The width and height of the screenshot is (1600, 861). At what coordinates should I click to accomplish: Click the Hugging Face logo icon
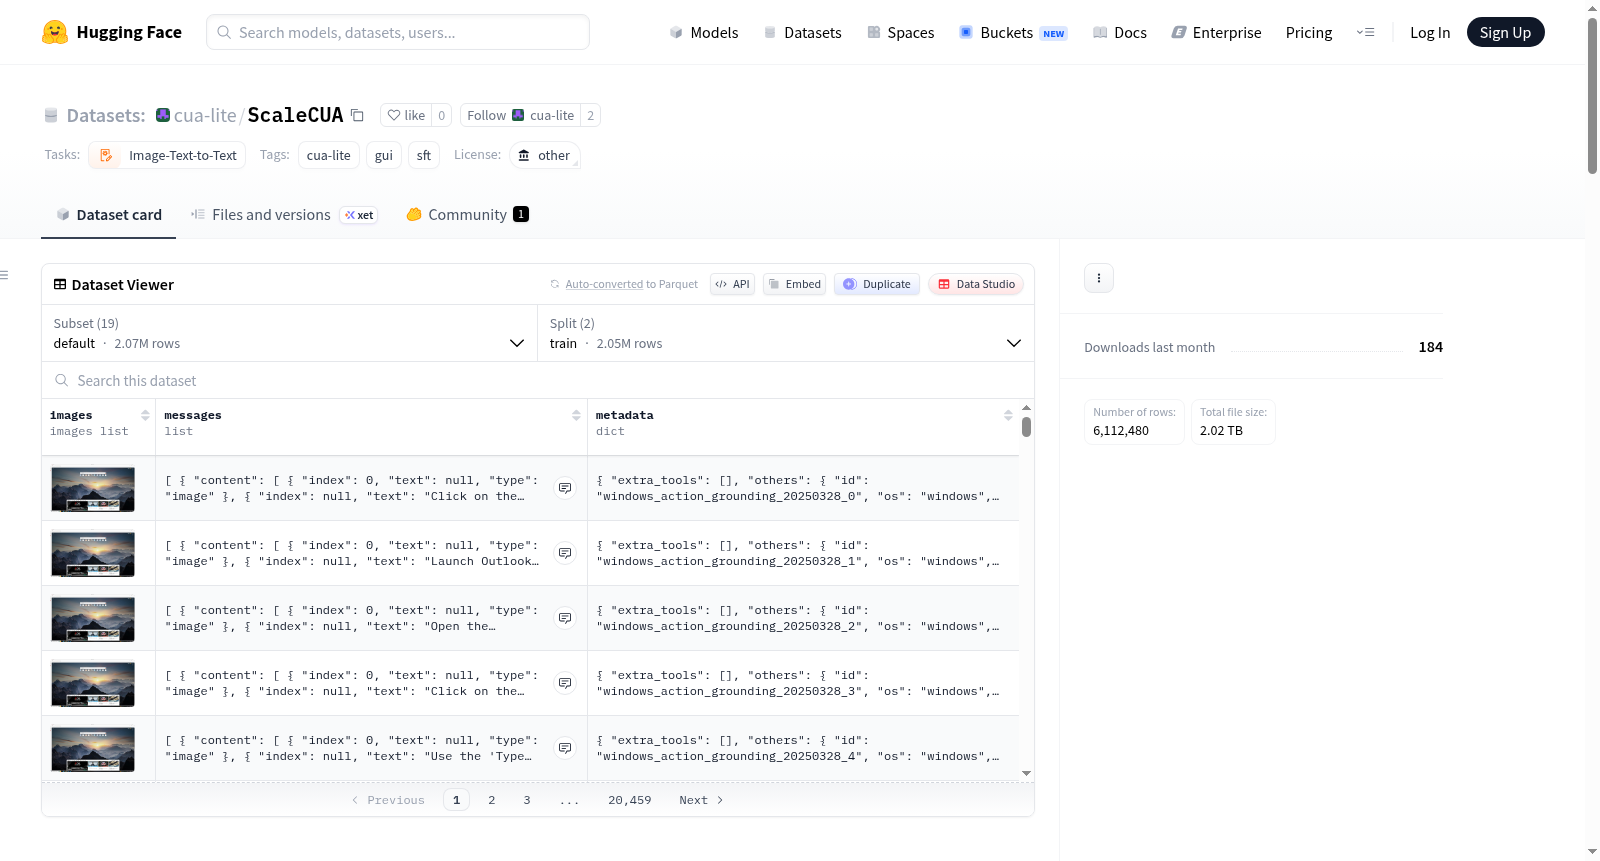pos(55,32)
